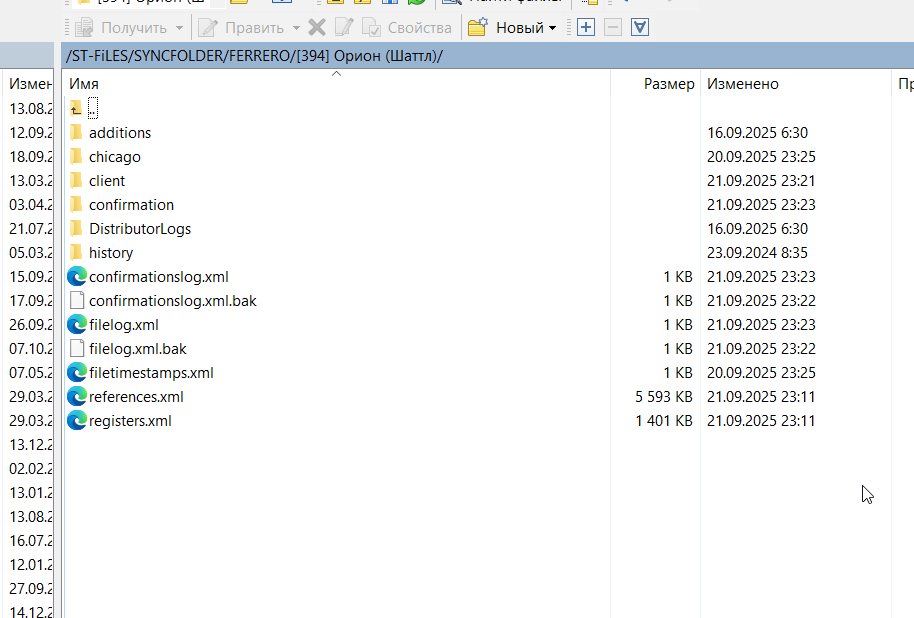The height and width of the screenshot is (618, 914).
Task: Click the filetimestamps.xml Edge file icon
Action: (77, 373)
